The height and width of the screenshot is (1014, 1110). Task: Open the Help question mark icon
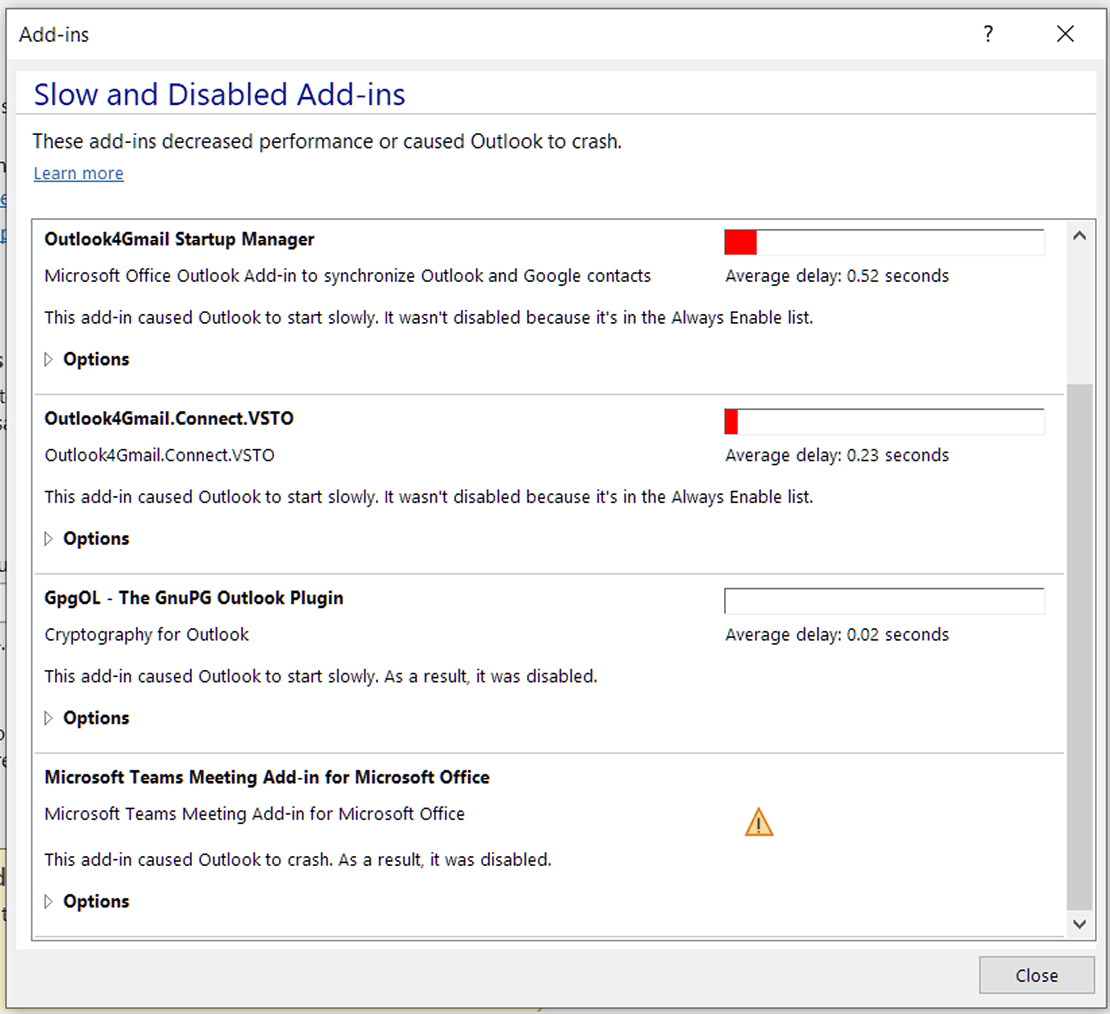(x=988, y=34)
